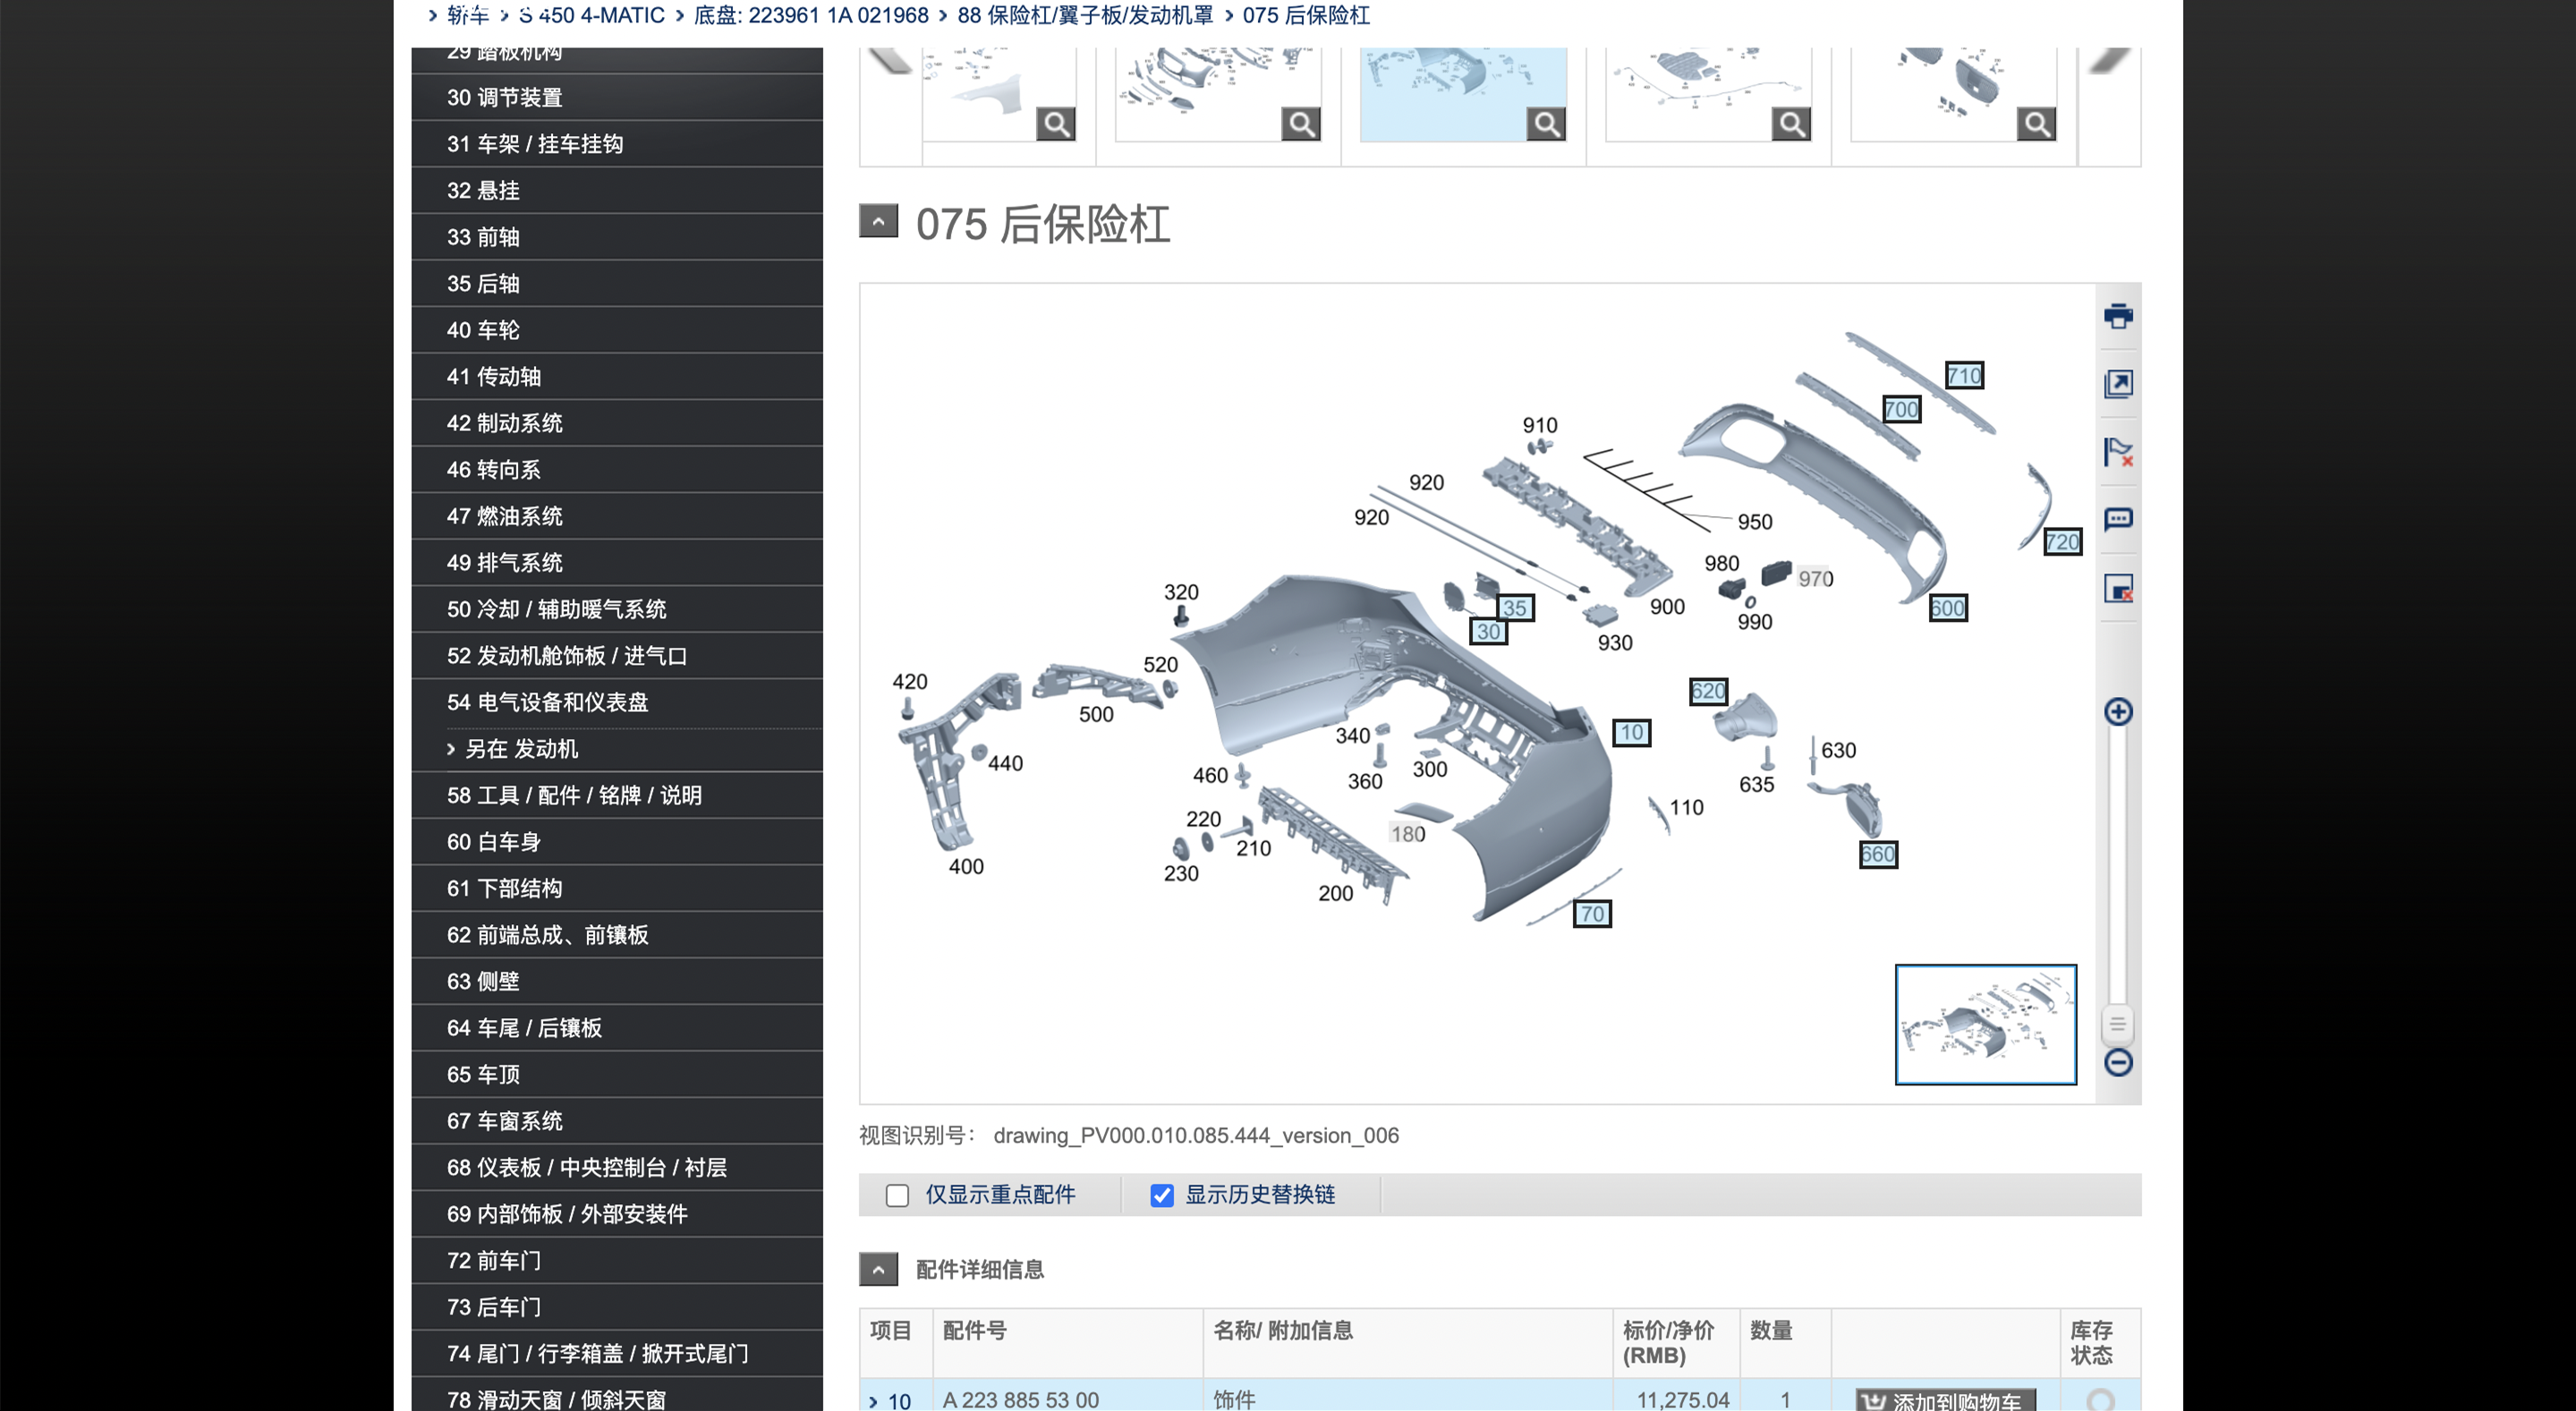The height and width of the screenshot is (1411, 2576).
Task: Select callout 30 in drawing
Action: click(x=1488, y=631)
